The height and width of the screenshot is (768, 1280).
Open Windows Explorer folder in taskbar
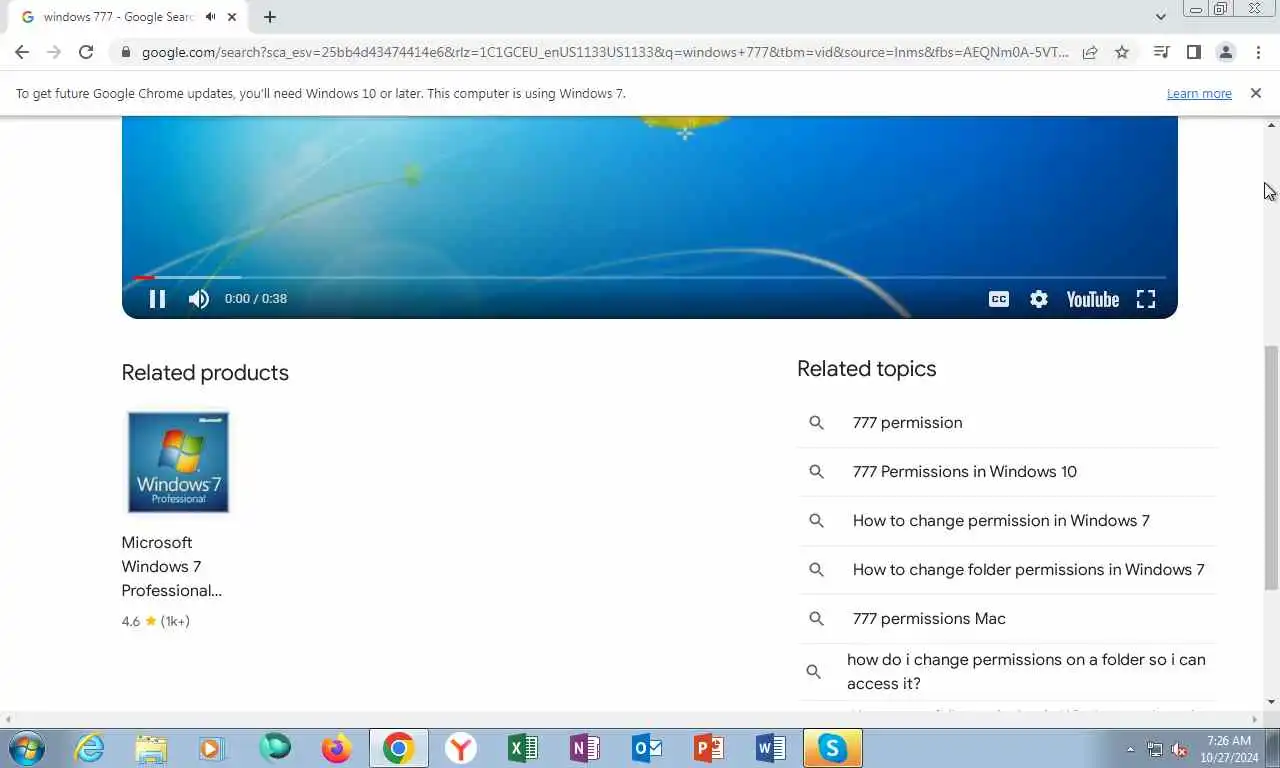pos(151,748)
